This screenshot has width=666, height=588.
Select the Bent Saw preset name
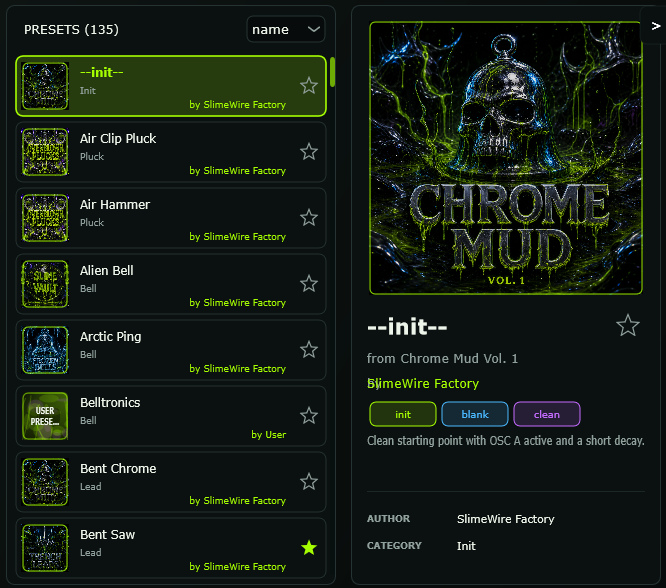[107, 534]
